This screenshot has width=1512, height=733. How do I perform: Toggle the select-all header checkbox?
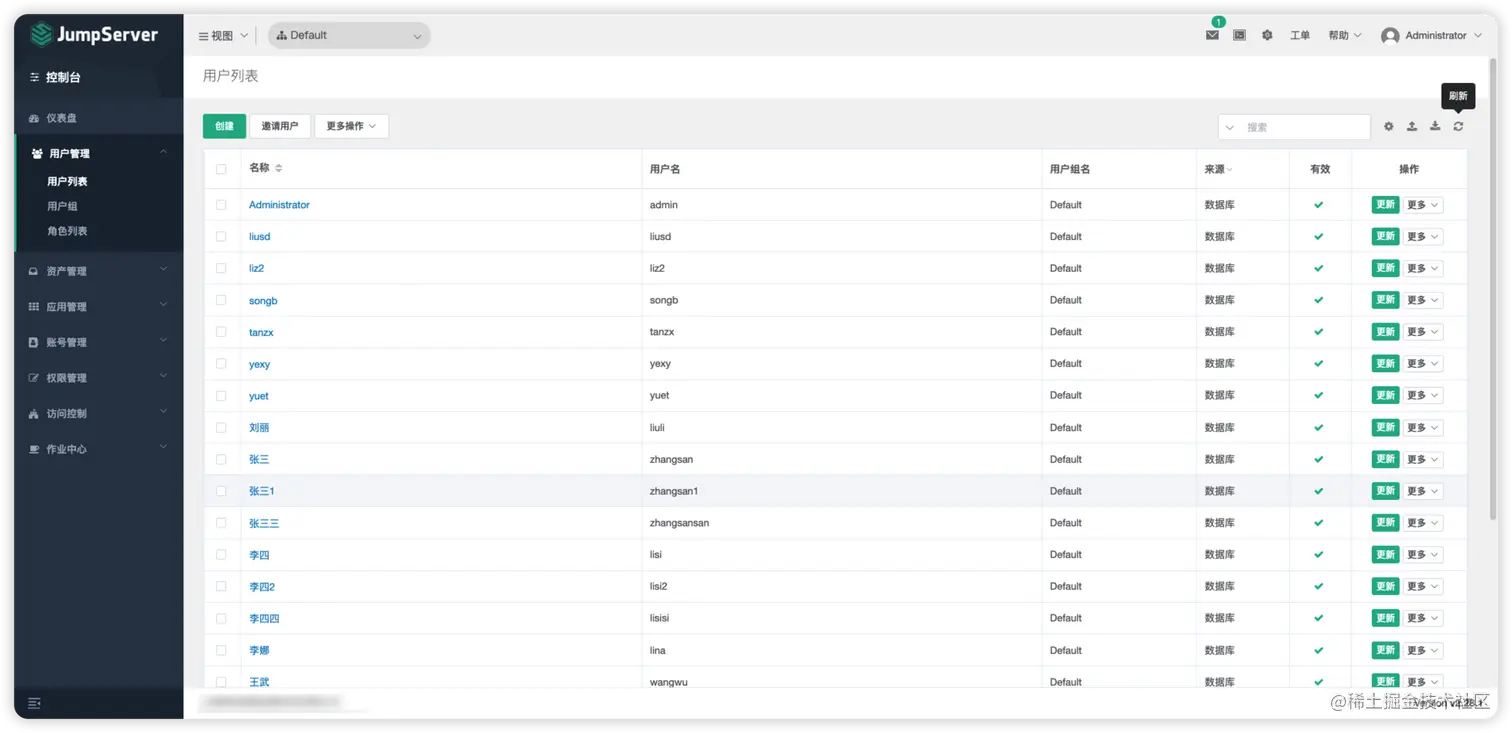tap(221, 169)
